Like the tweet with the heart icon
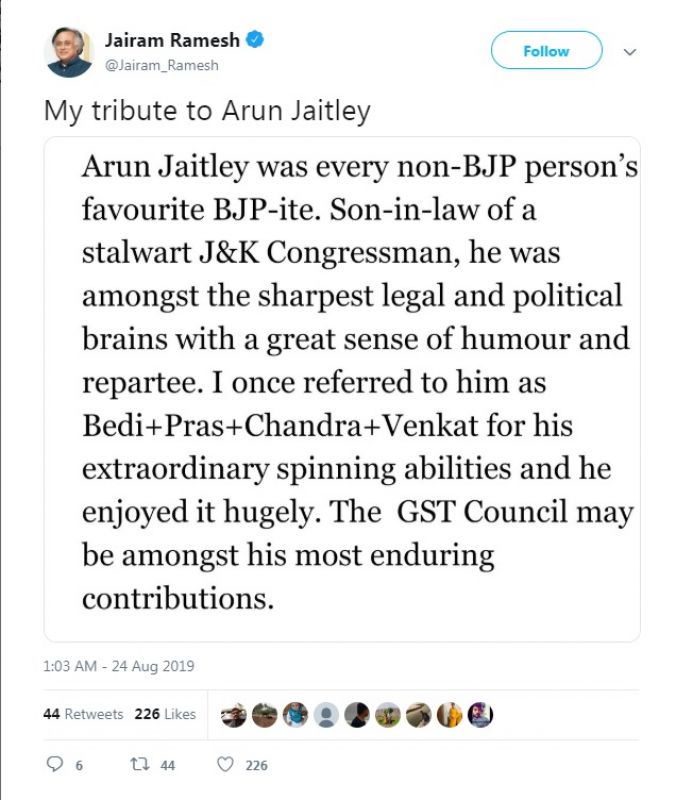 pyautogui.click(x=225, y=765)
